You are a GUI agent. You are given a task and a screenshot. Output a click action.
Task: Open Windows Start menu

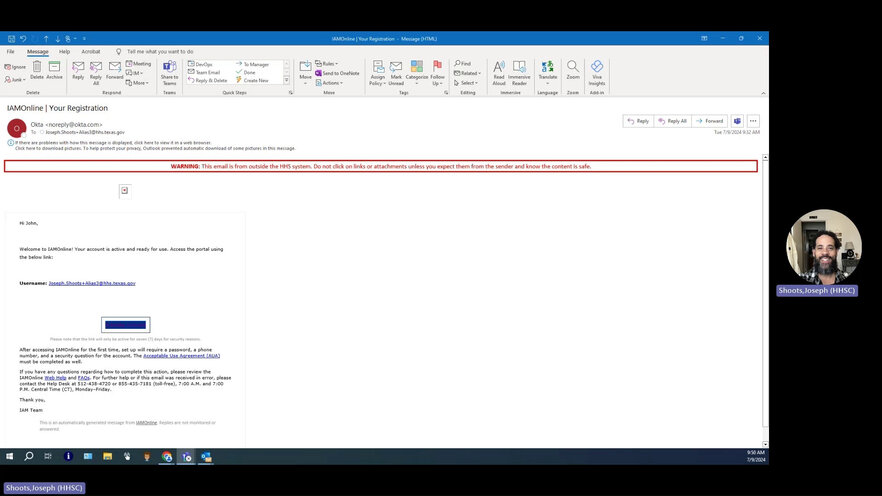10,456
